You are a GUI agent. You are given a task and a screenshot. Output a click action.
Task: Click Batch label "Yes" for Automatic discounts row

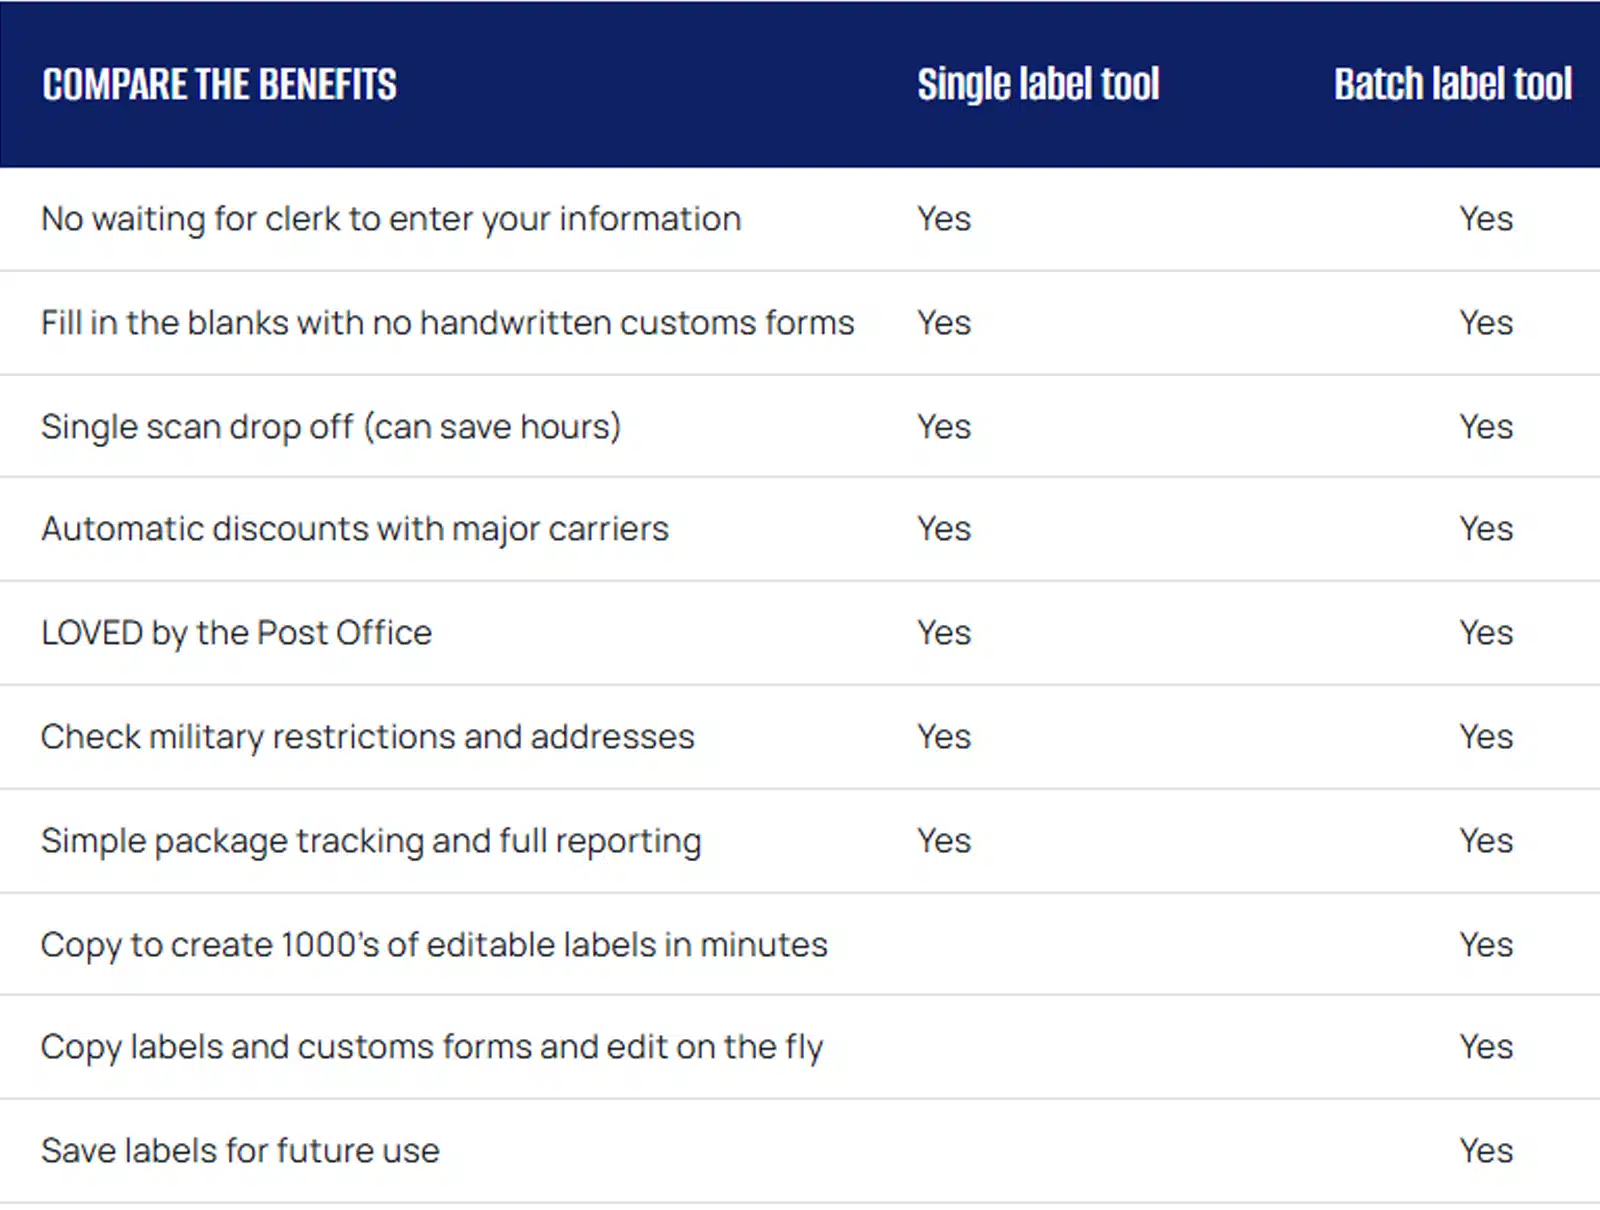(1485, 529)
